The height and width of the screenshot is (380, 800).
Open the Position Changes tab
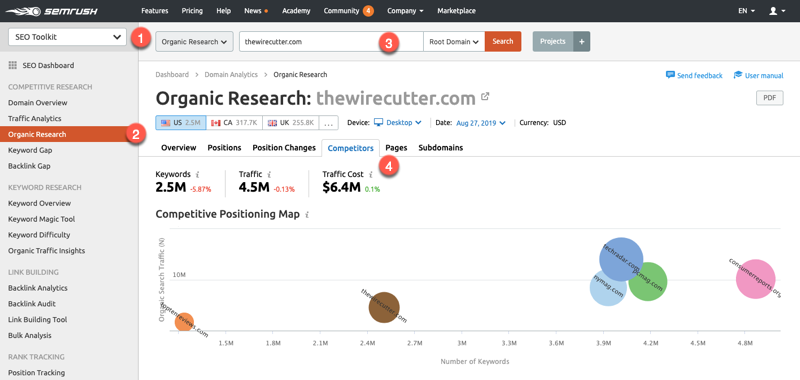coord(284,148)
